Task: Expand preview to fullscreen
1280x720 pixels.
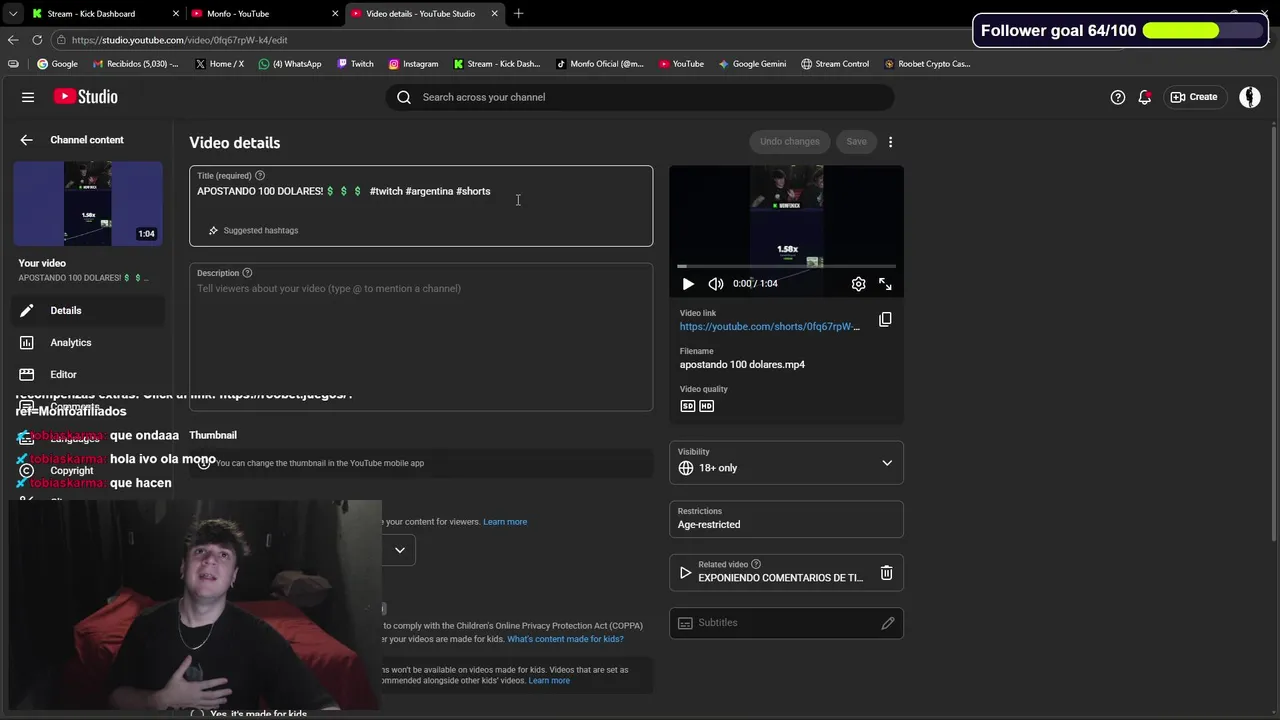Action: point(885,284)
